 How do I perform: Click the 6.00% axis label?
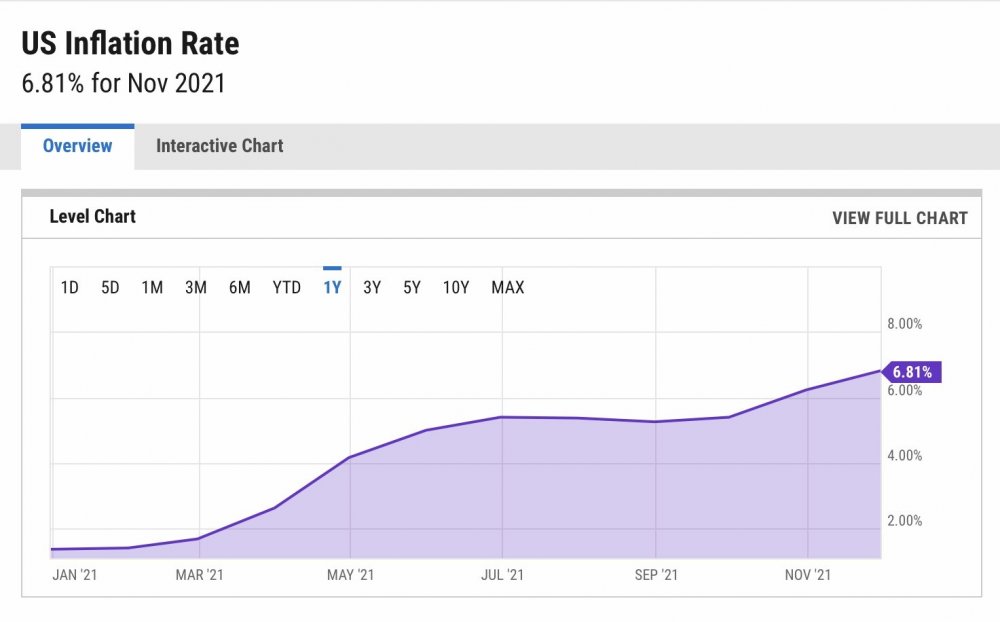pos(904,390)
